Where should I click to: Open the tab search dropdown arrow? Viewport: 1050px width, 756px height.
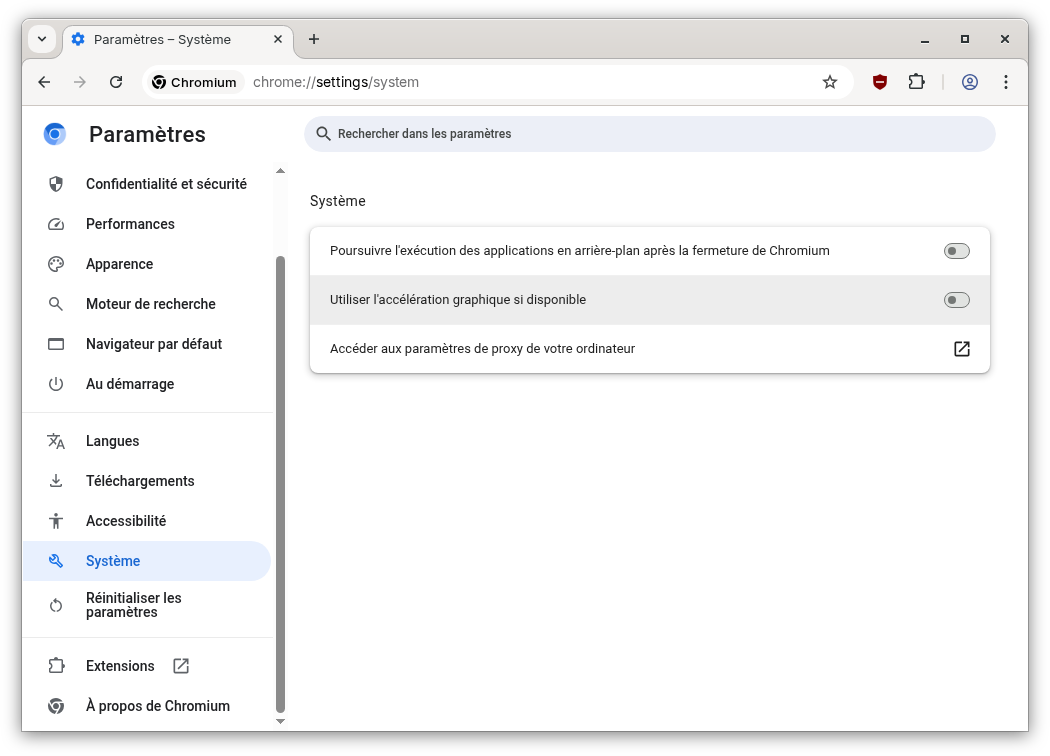click(x=42, y=39)
